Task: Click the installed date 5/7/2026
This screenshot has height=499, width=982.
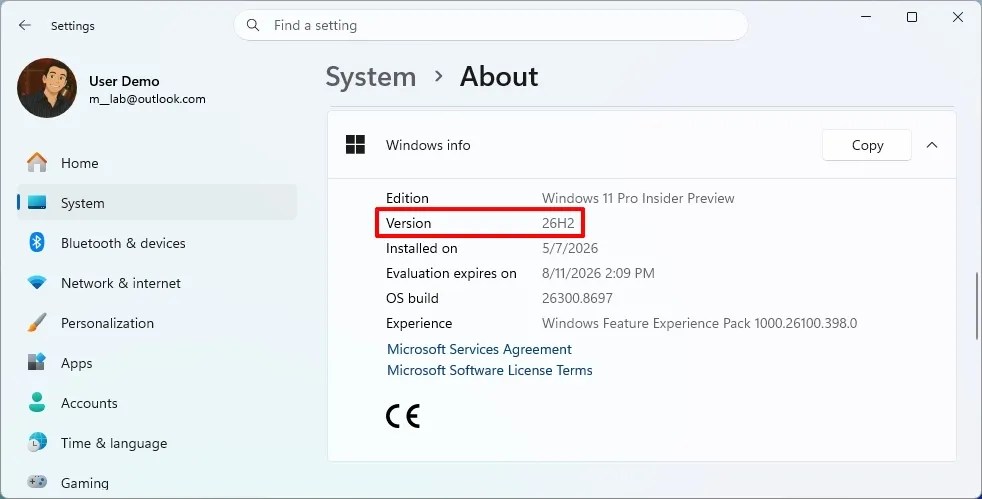Action: point(570,249)
